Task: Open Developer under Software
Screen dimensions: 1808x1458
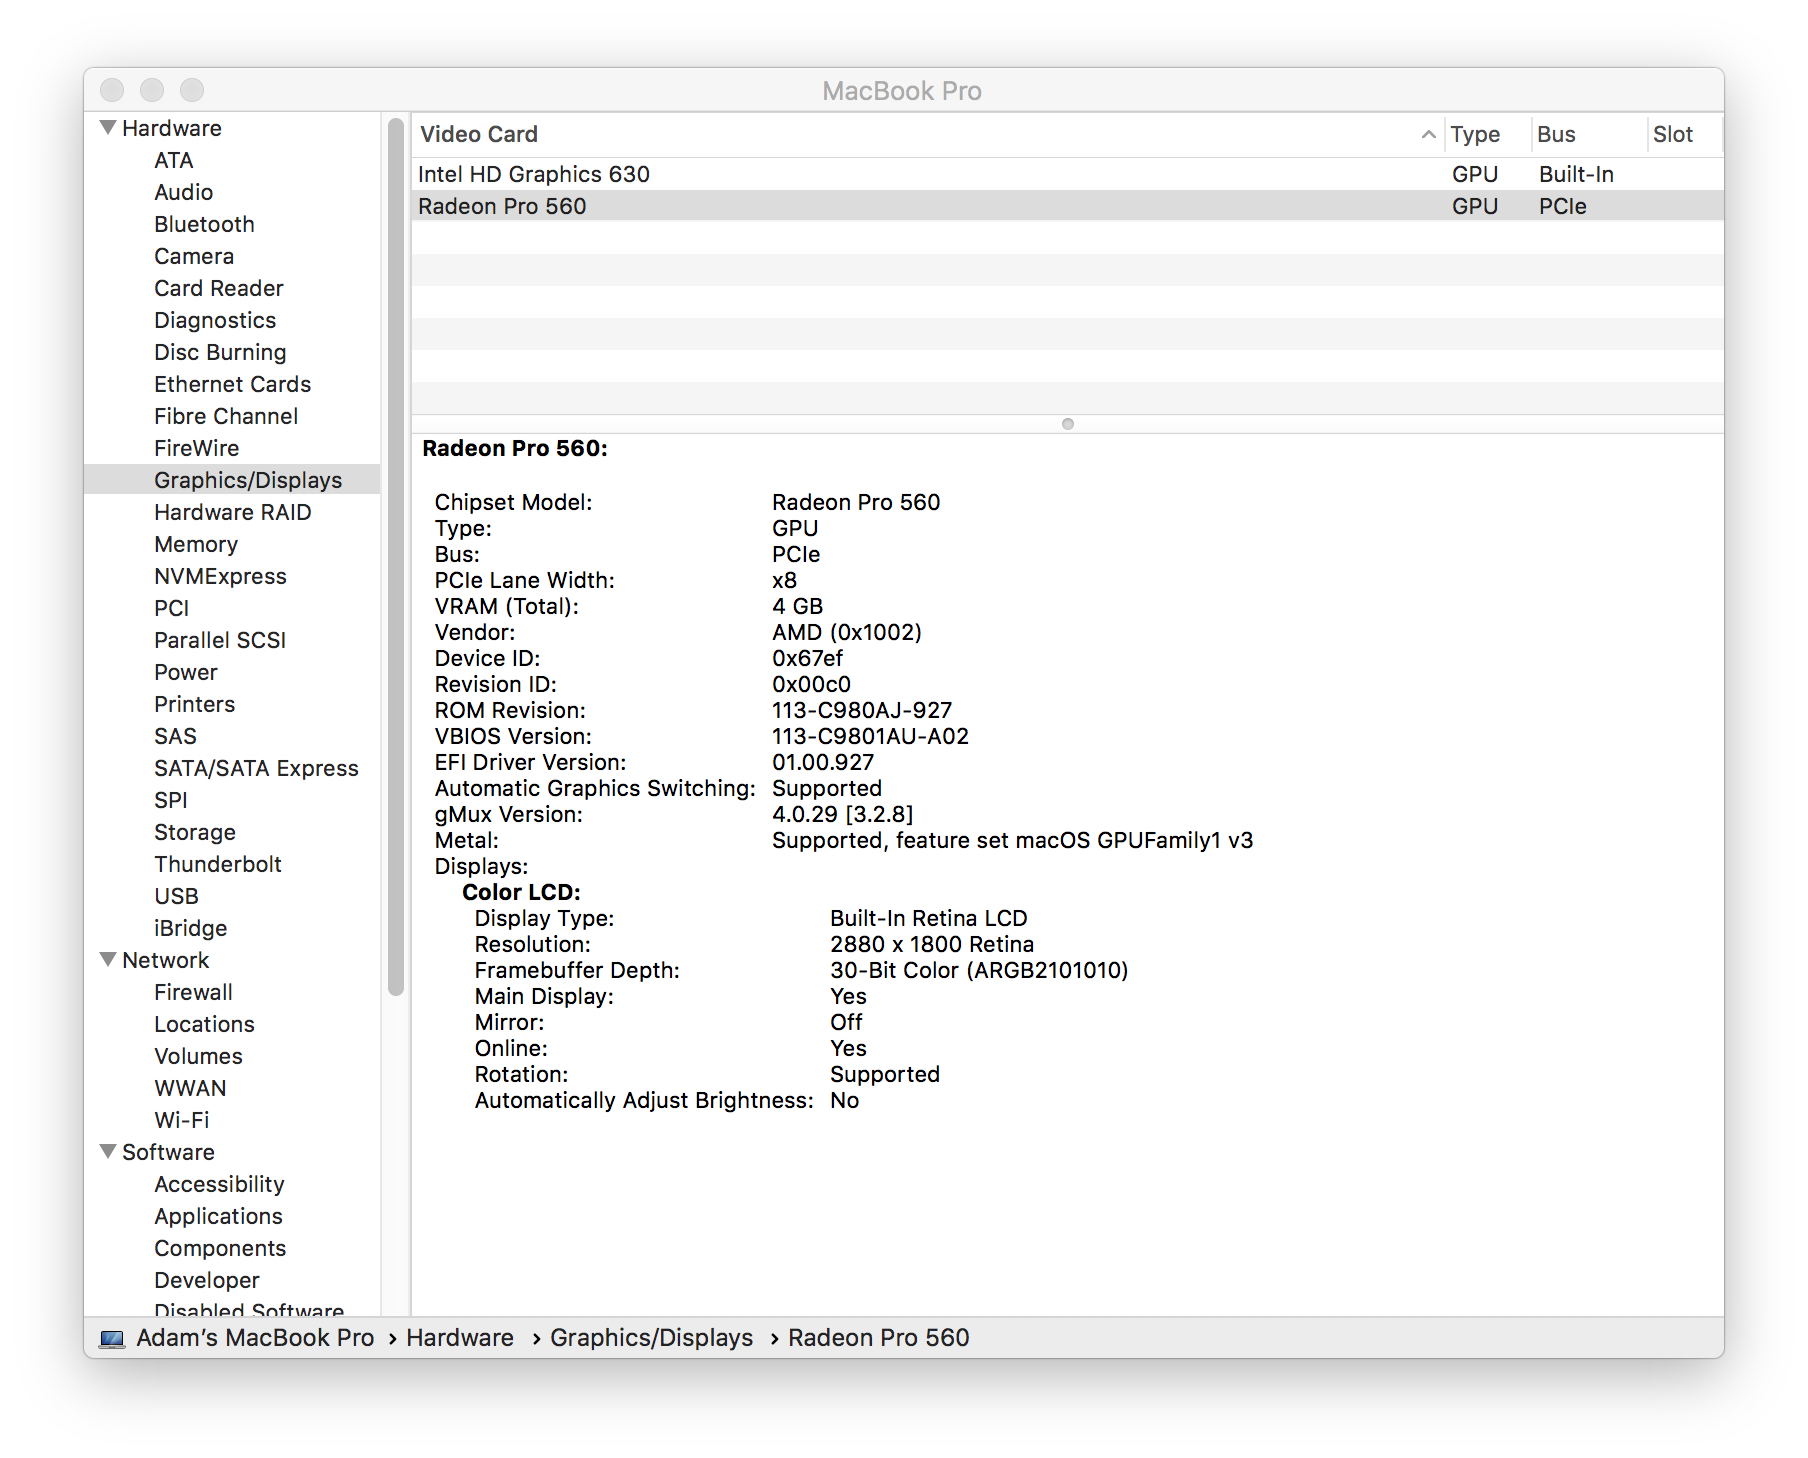Action: pyautogui.click(x=207, y=1280)
